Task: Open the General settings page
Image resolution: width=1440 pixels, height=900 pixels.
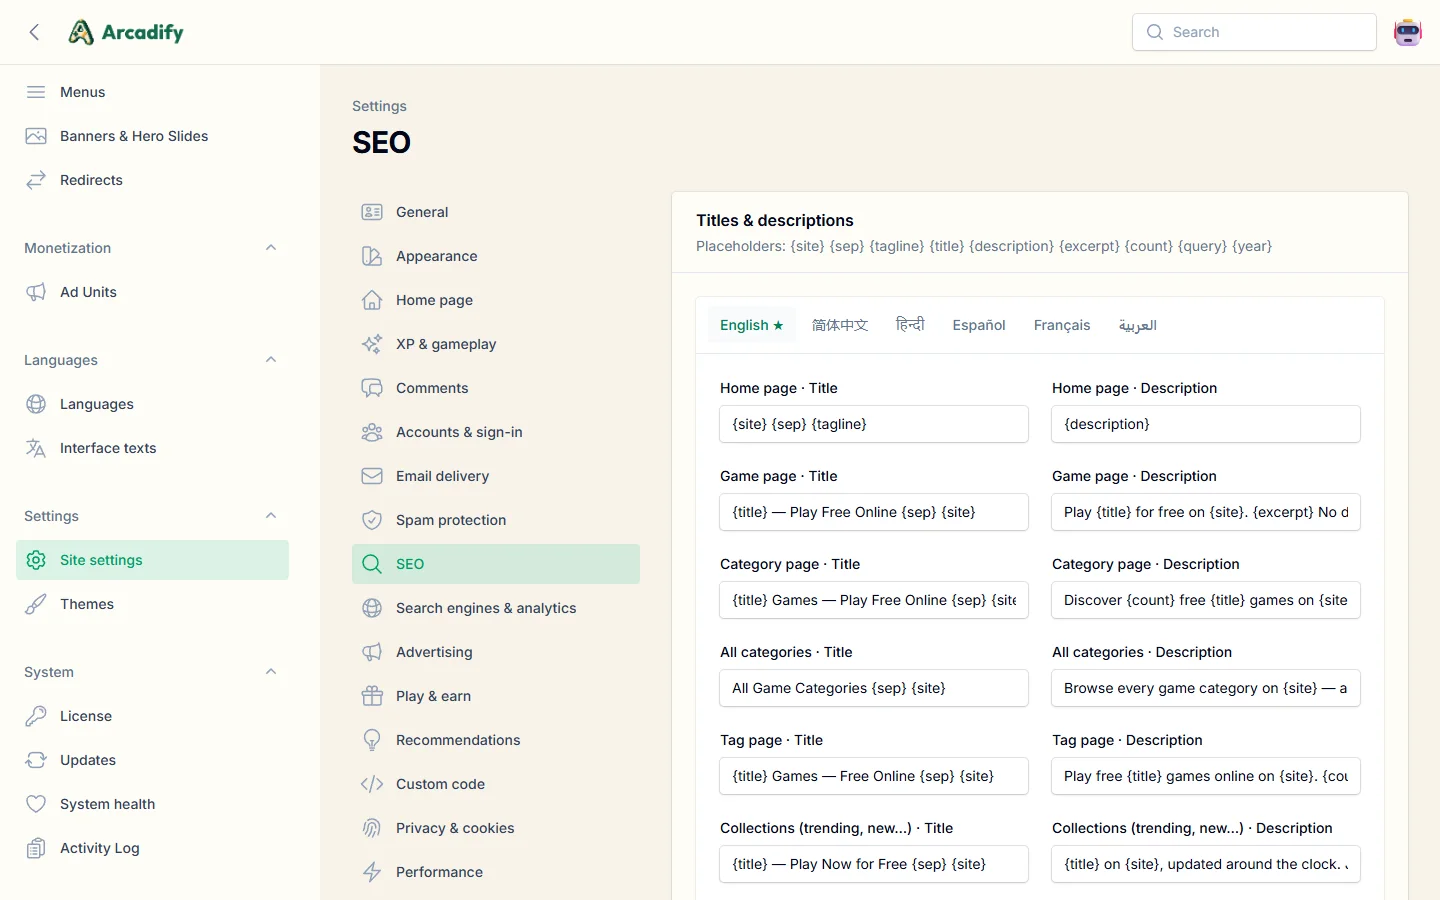Action: tap(496, 212)
